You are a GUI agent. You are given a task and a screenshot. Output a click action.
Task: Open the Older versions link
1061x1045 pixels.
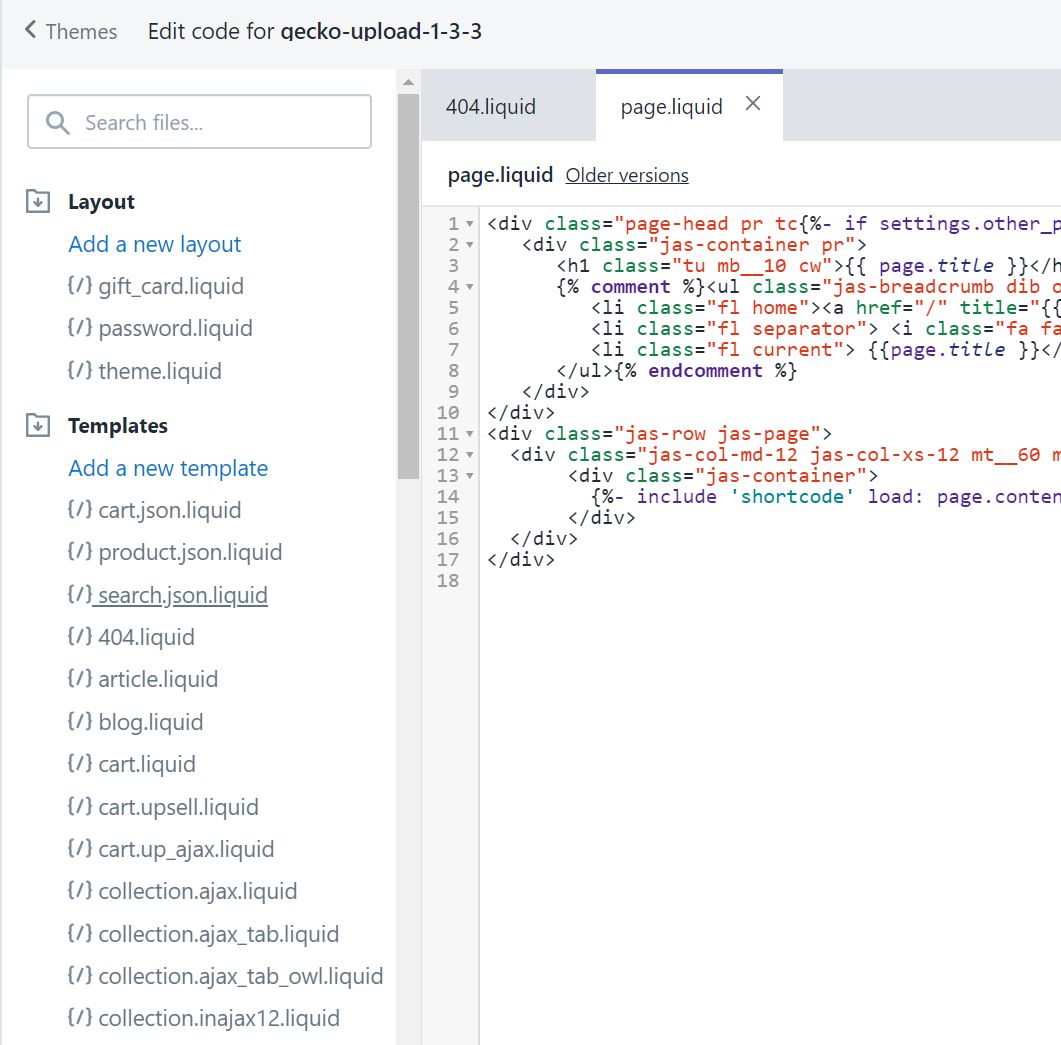627,176
